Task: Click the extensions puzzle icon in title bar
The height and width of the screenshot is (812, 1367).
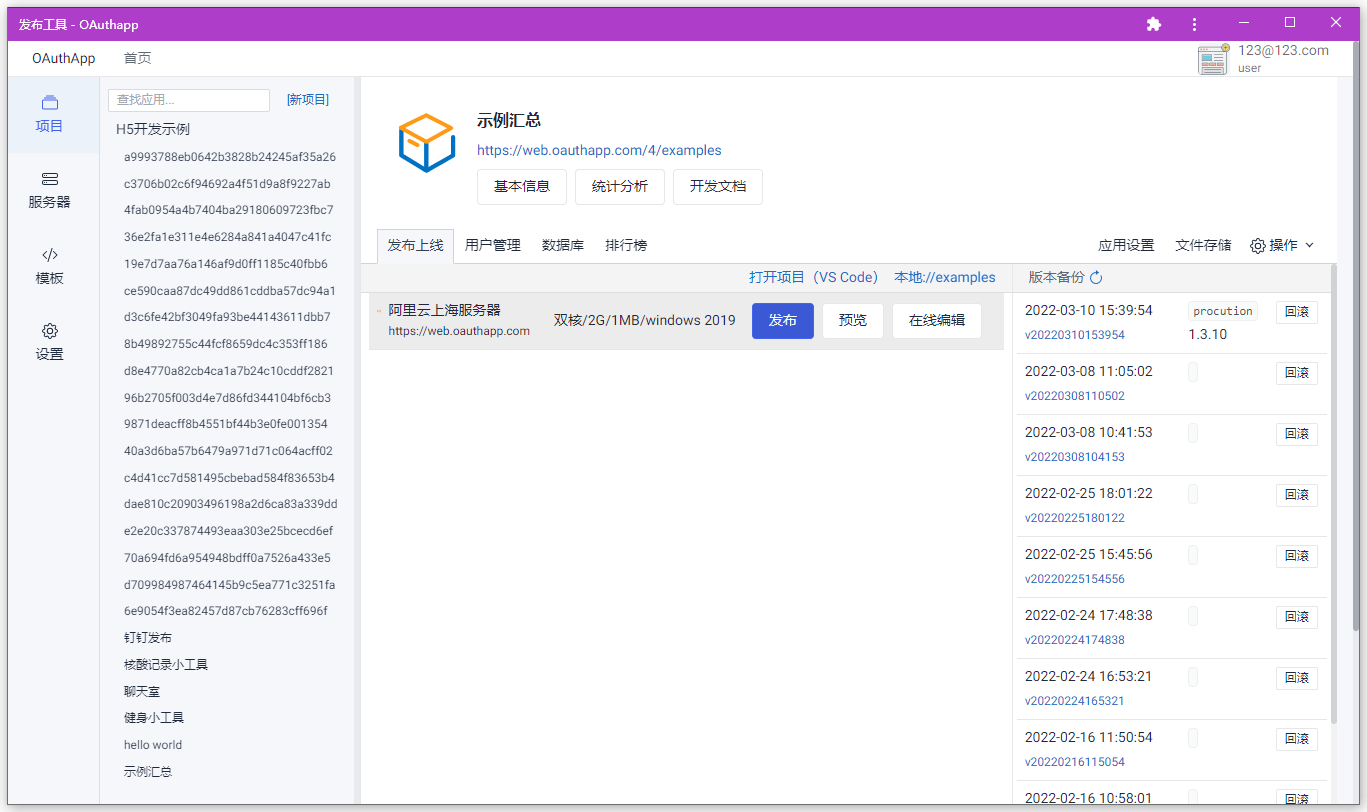Action: click(1154, 24)
